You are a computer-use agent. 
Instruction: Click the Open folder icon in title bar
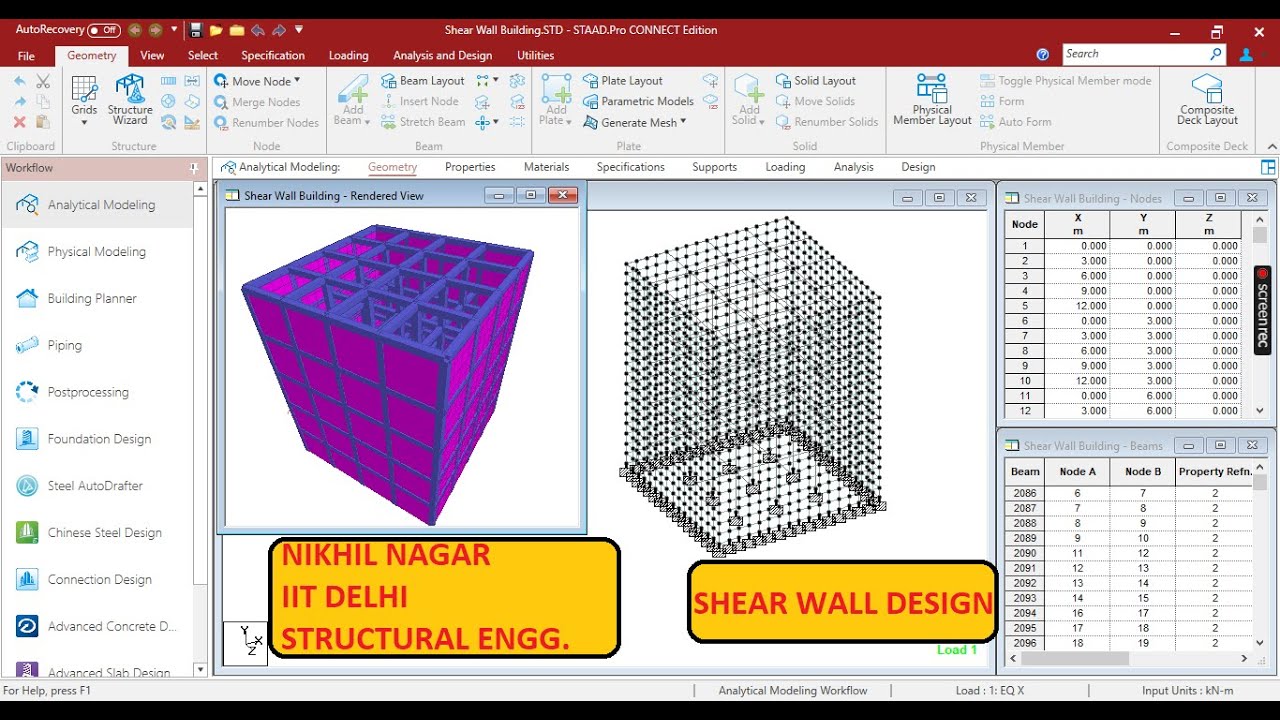coord(215,30)
